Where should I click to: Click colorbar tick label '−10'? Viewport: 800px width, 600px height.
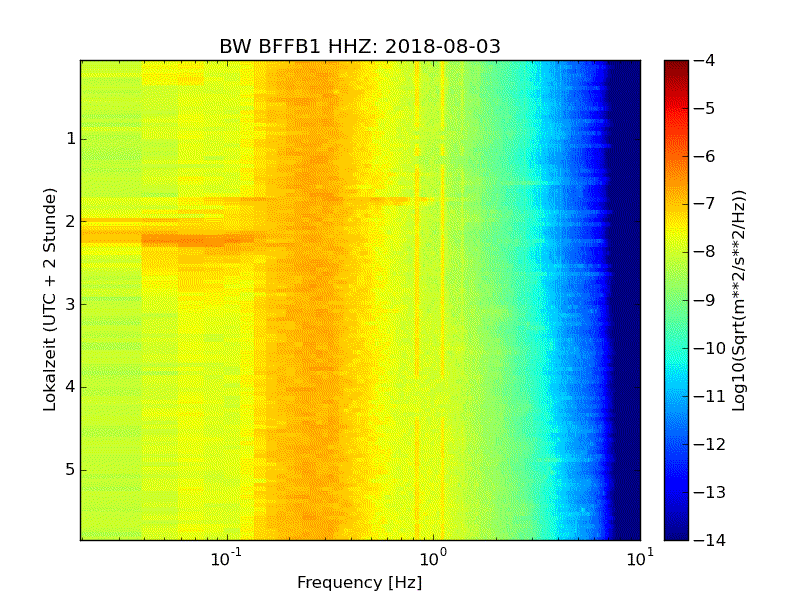tap(710, 348)
